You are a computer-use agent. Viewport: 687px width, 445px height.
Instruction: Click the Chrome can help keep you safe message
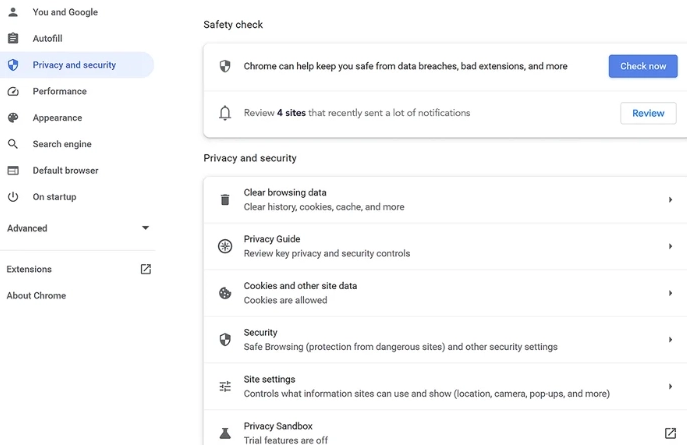click(x=405, y=66)
